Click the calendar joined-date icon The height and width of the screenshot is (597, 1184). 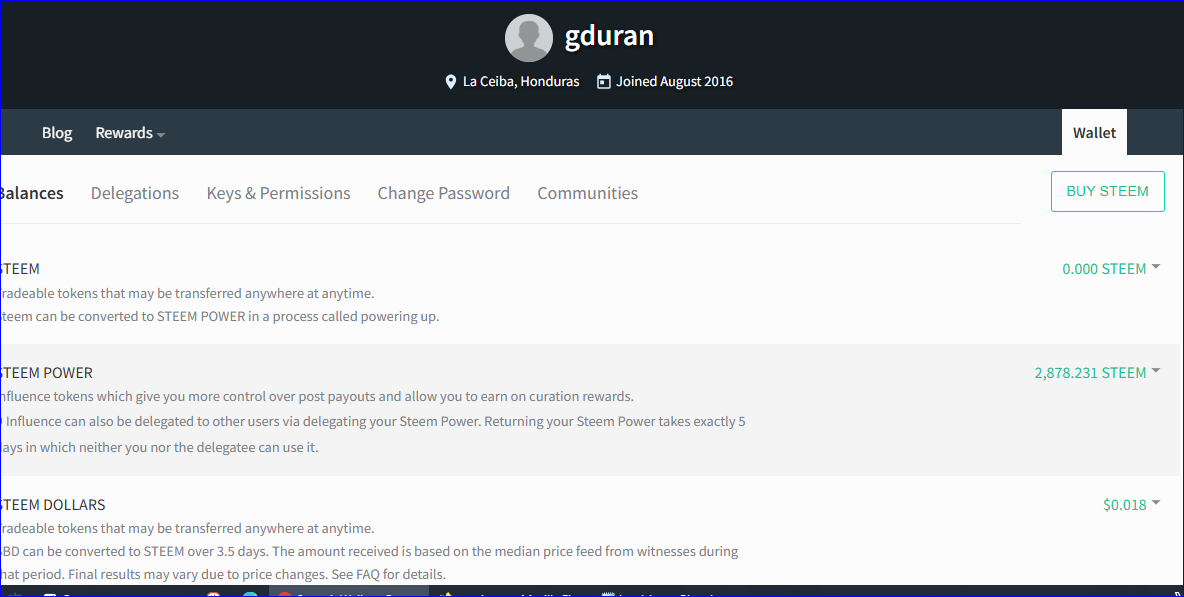[603, 82]
